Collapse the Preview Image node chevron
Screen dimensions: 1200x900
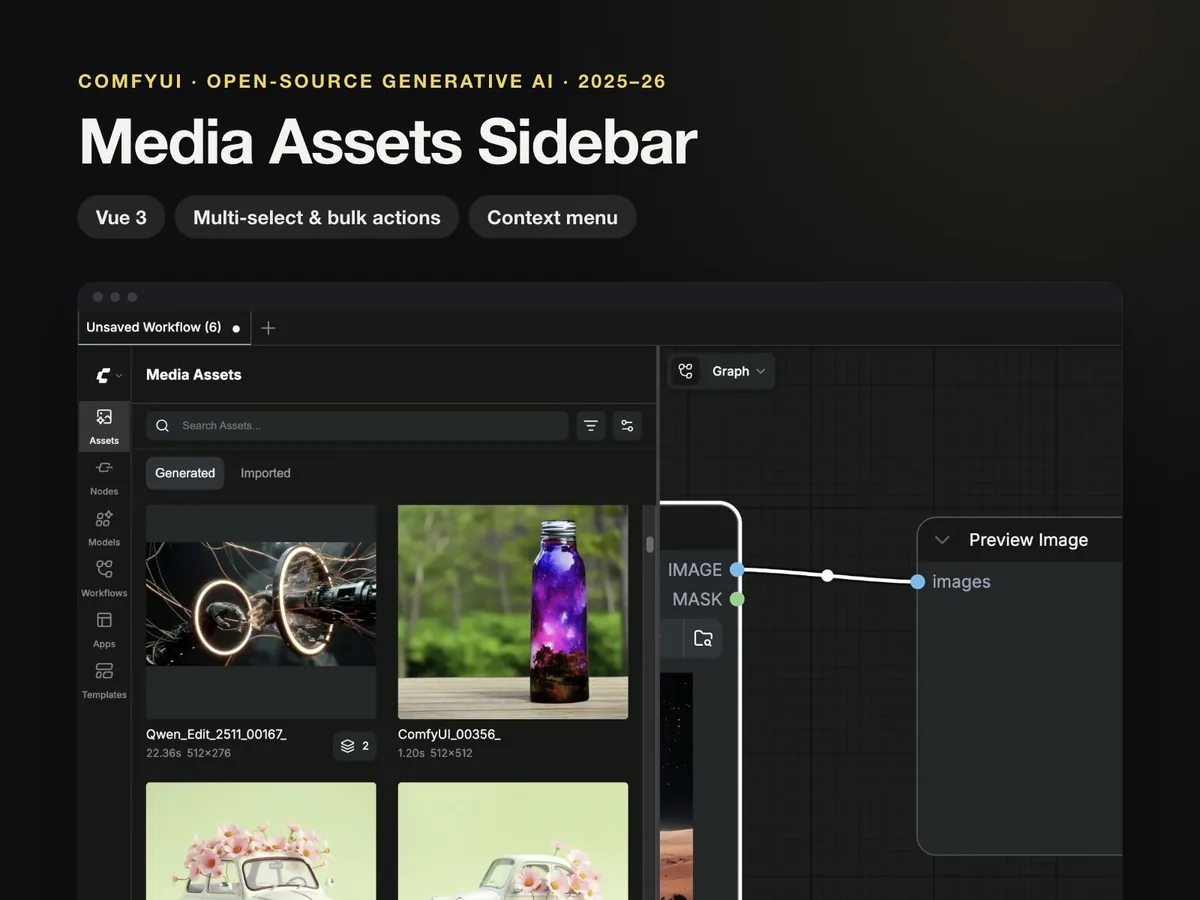click(942, 540)
